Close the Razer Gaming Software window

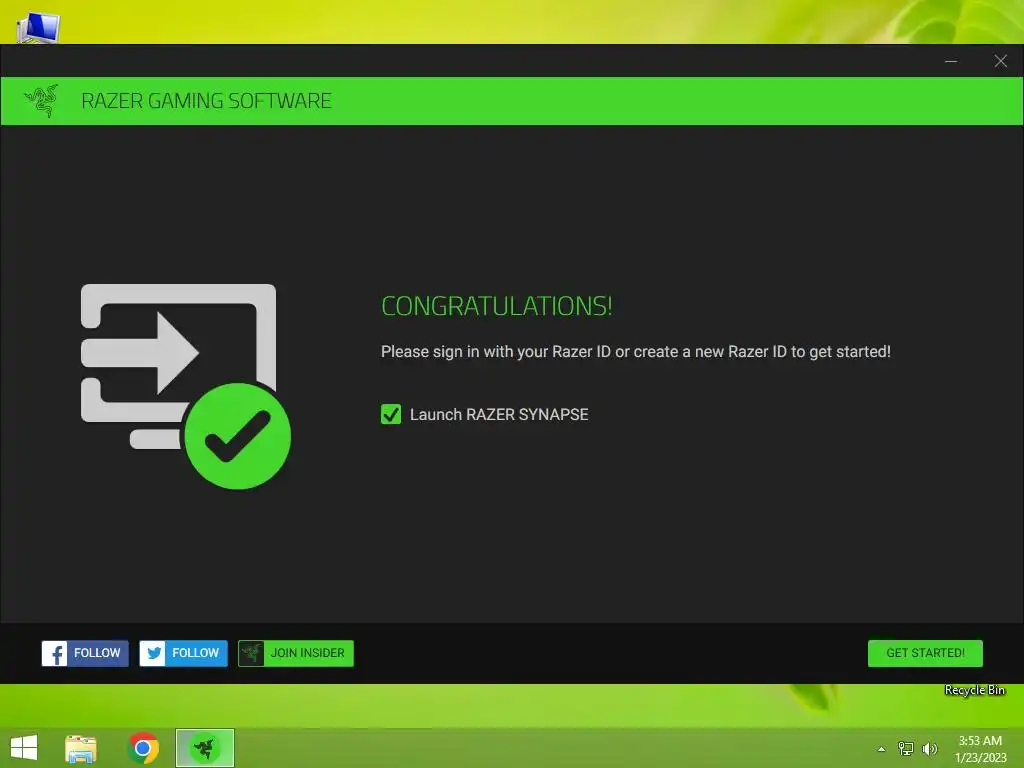coord(1000,61)
